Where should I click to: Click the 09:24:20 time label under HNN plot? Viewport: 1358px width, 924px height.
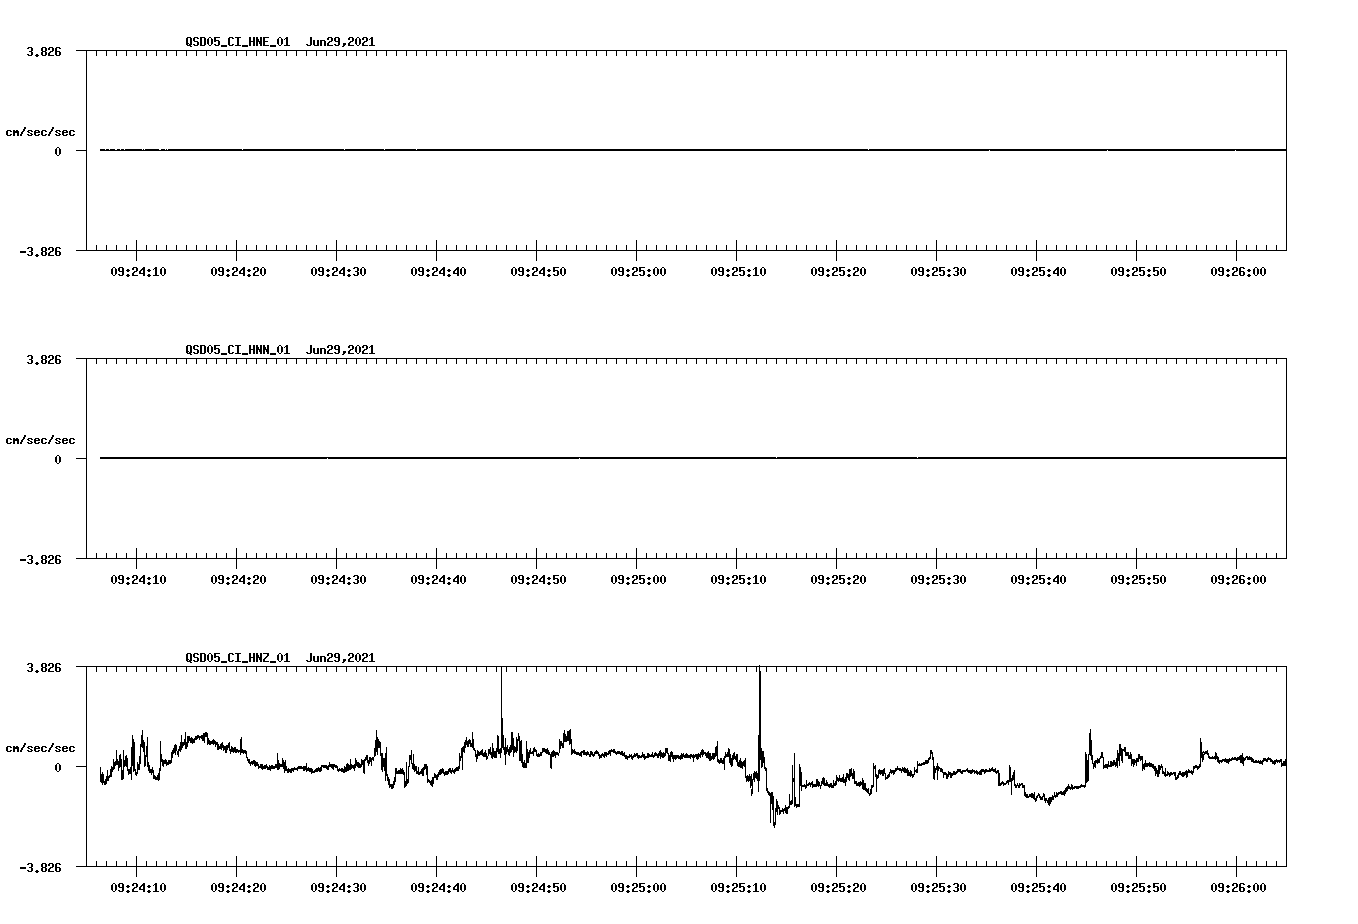238,580
